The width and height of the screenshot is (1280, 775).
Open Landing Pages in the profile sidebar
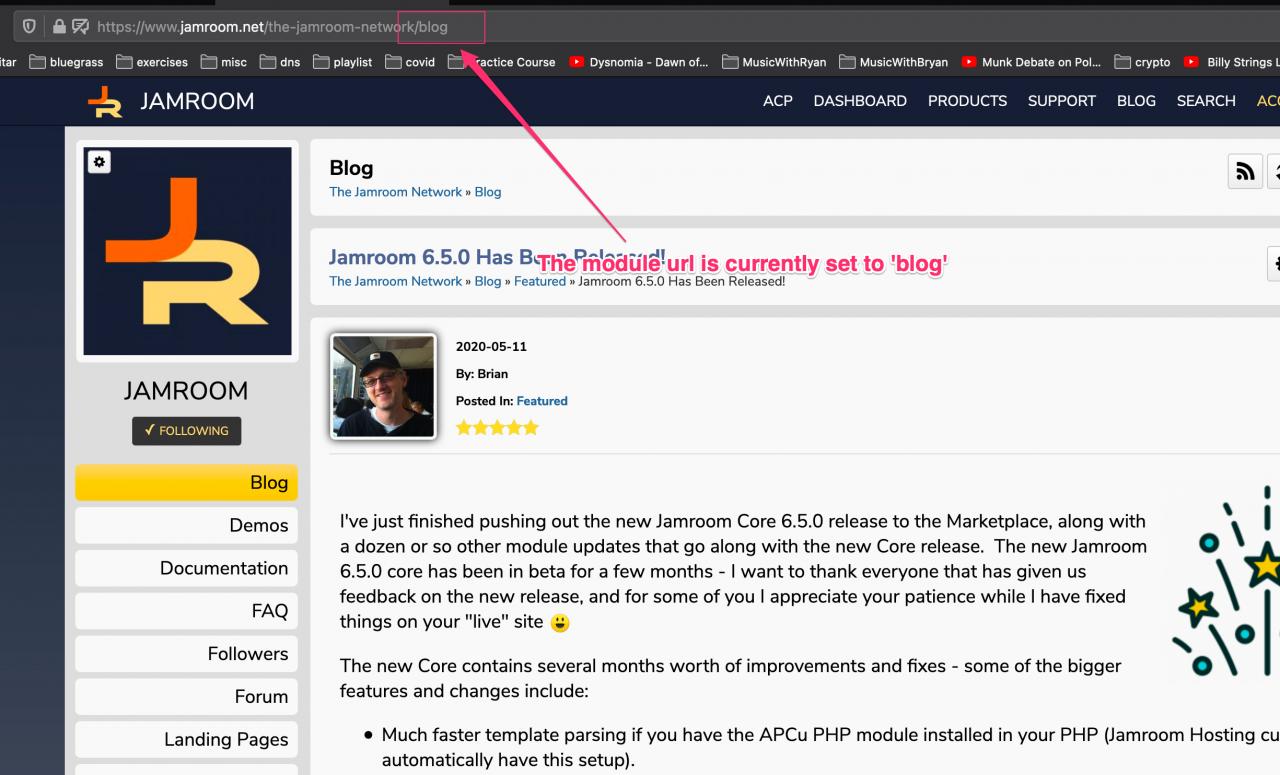186,740
